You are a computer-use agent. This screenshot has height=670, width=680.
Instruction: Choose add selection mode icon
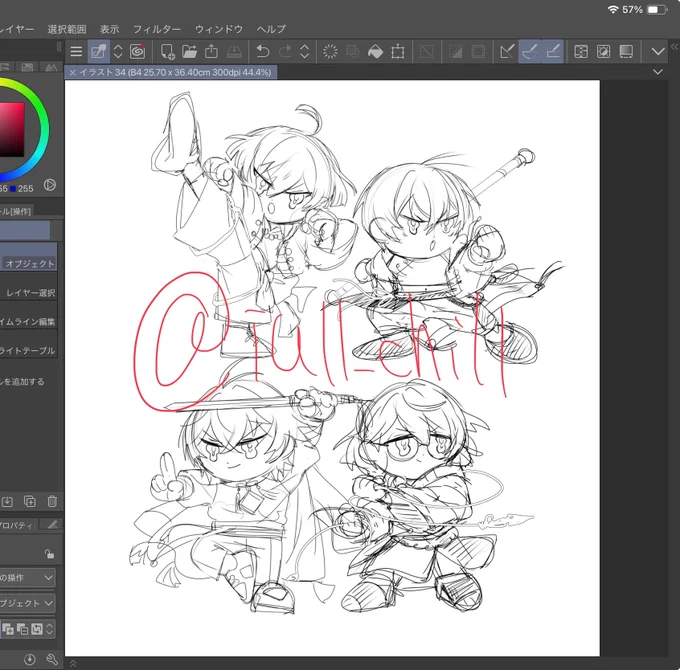(x=8, y=629)
